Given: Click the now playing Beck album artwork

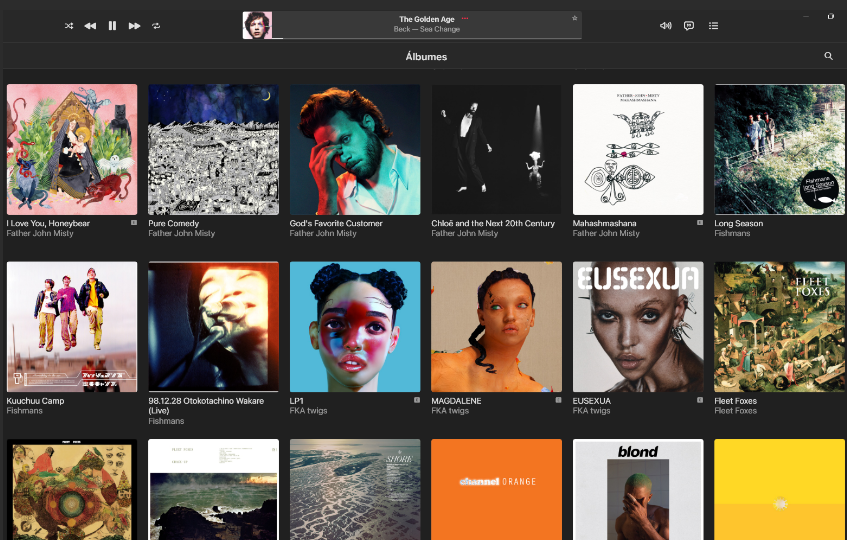Looking at the screenshot, I should (x=257, y=25).
